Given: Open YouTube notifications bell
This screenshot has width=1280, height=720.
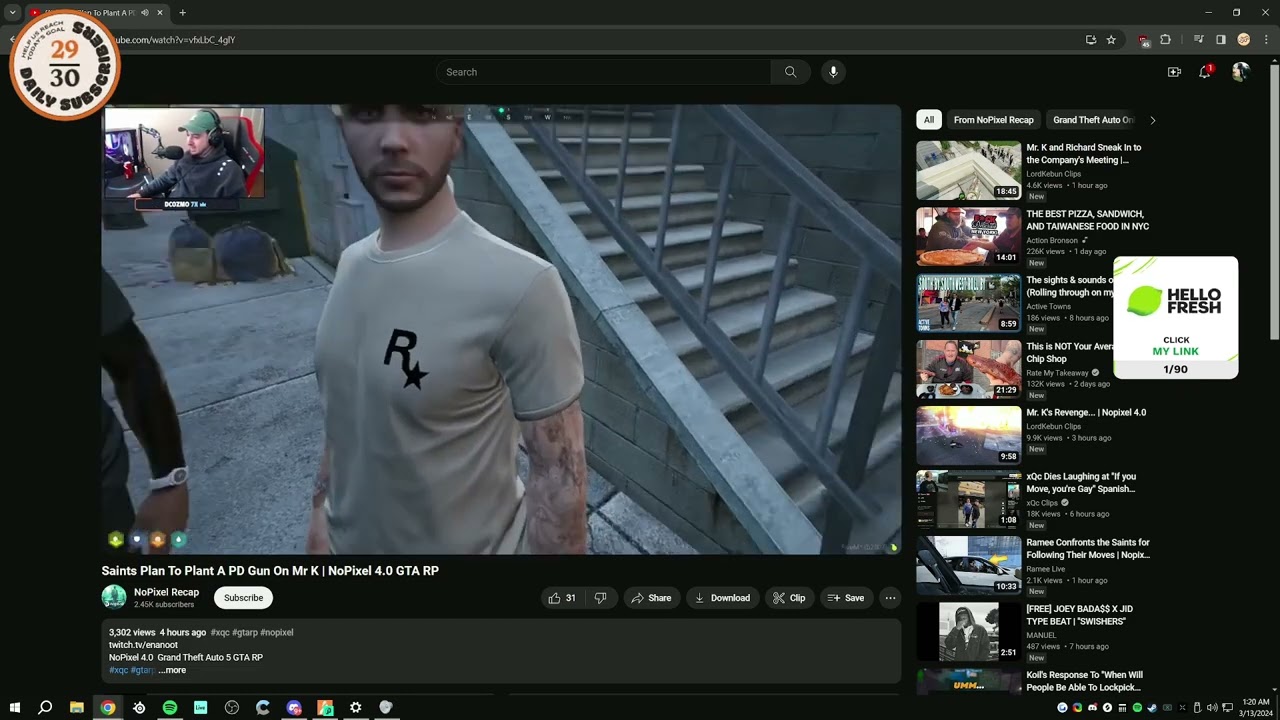Looking at the screenshot, I should coord(1205,72).
